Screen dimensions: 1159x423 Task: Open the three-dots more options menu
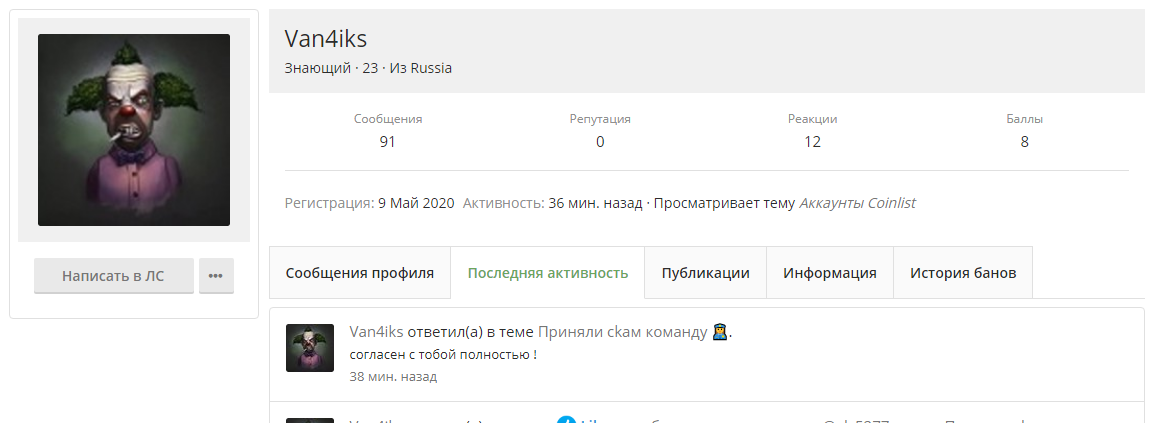(216, 276)
